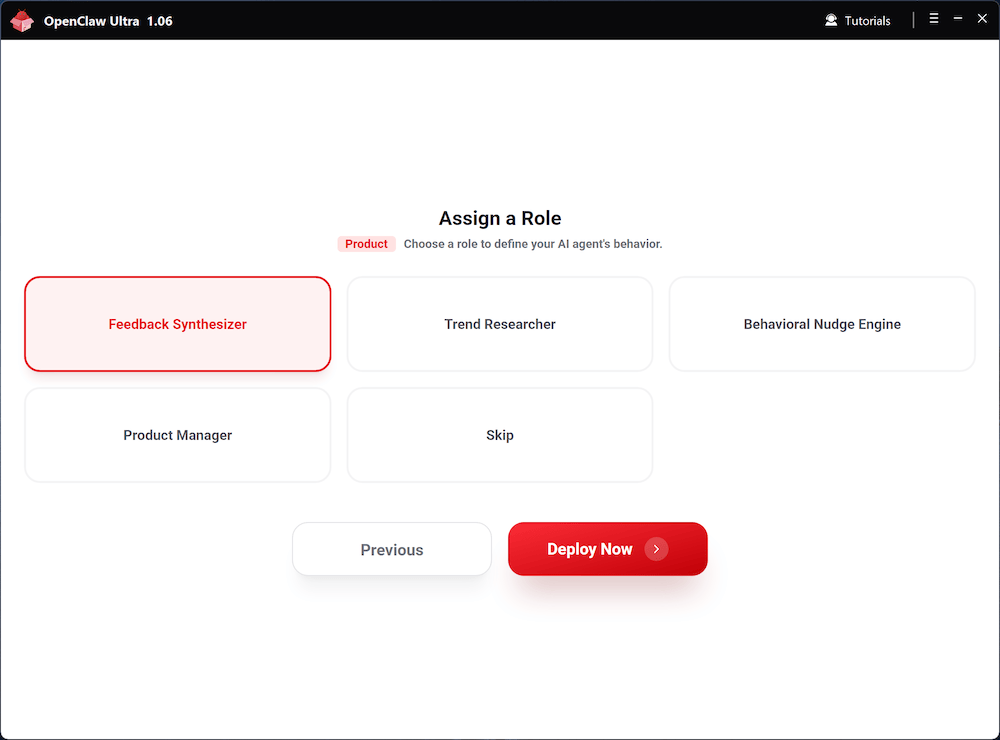
Task: Click the Assign a Role heading
Action: point(500,218)
